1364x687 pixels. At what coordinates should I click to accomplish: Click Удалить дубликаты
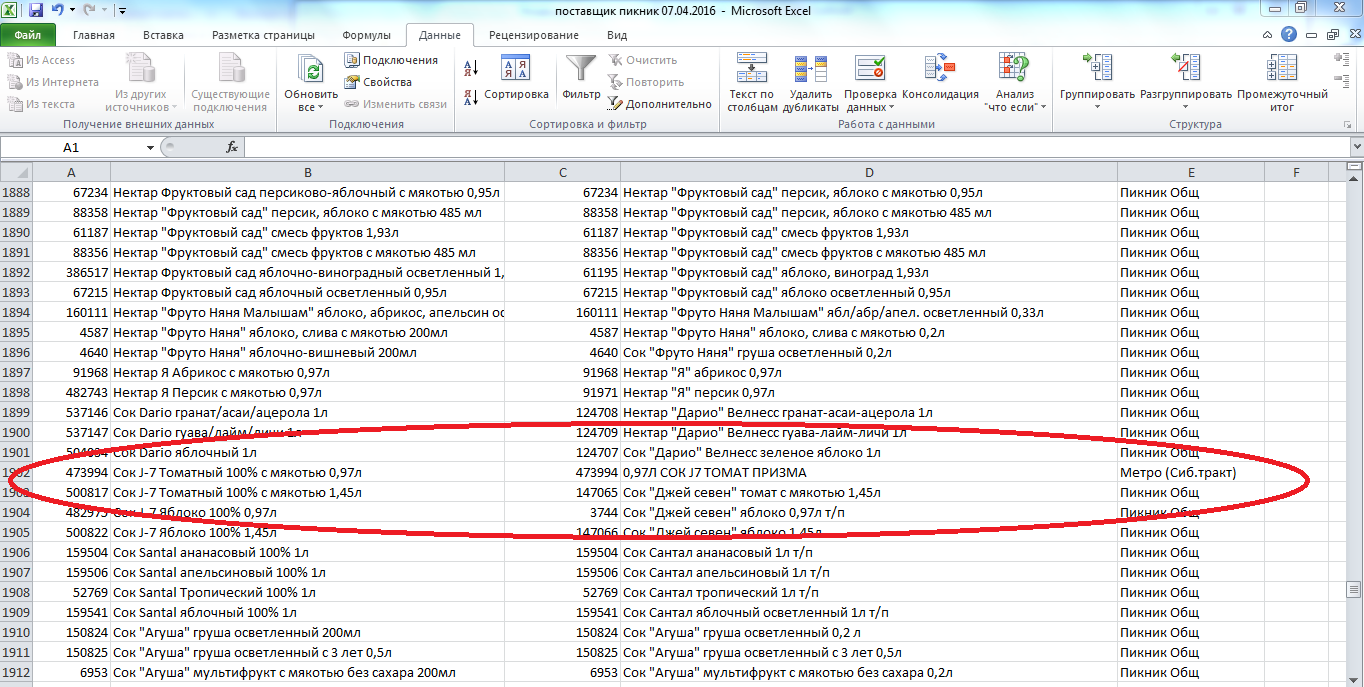[811, 84]
